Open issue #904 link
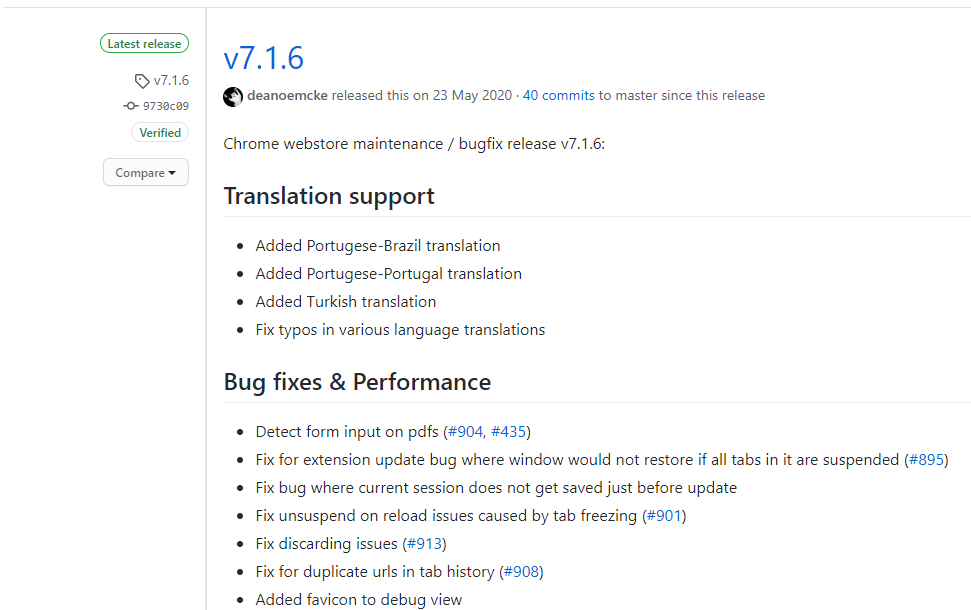Screen dimensions: 971x610 click(x=465, y=432)
